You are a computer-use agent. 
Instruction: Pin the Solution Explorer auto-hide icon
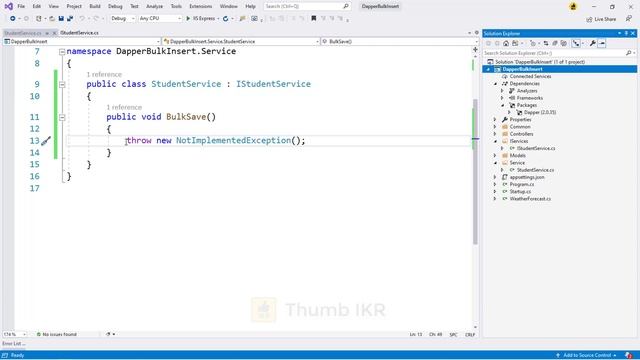click(x=626, y=33)
